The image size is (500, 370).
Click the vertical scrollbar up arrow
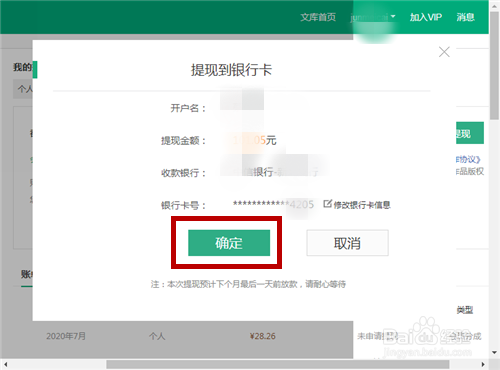[x=494, y=6]
